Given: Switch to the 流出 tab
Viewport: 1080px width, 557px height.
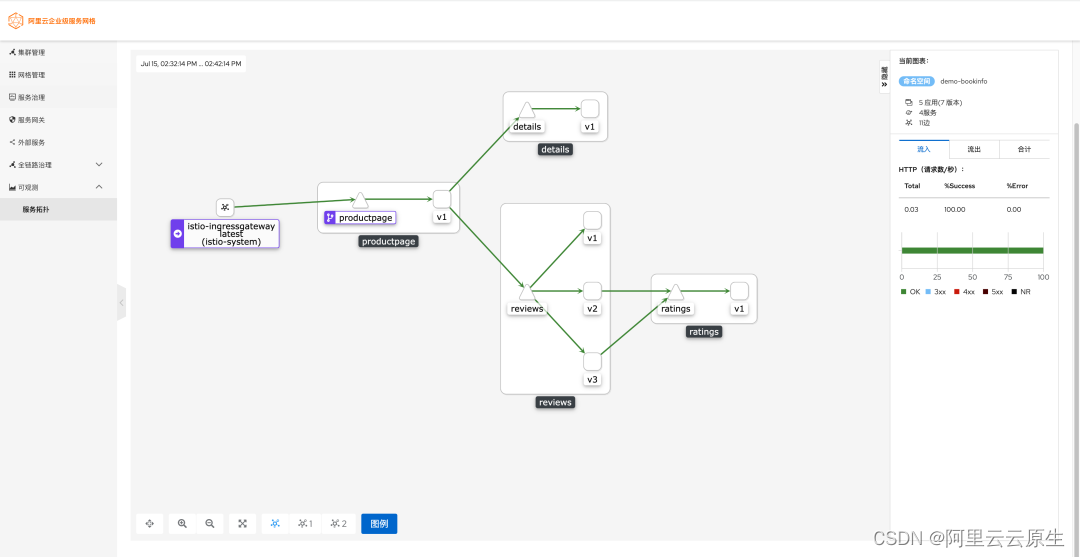Looking at the screenshot, I should pyautogui.click(x=974, y=149).
